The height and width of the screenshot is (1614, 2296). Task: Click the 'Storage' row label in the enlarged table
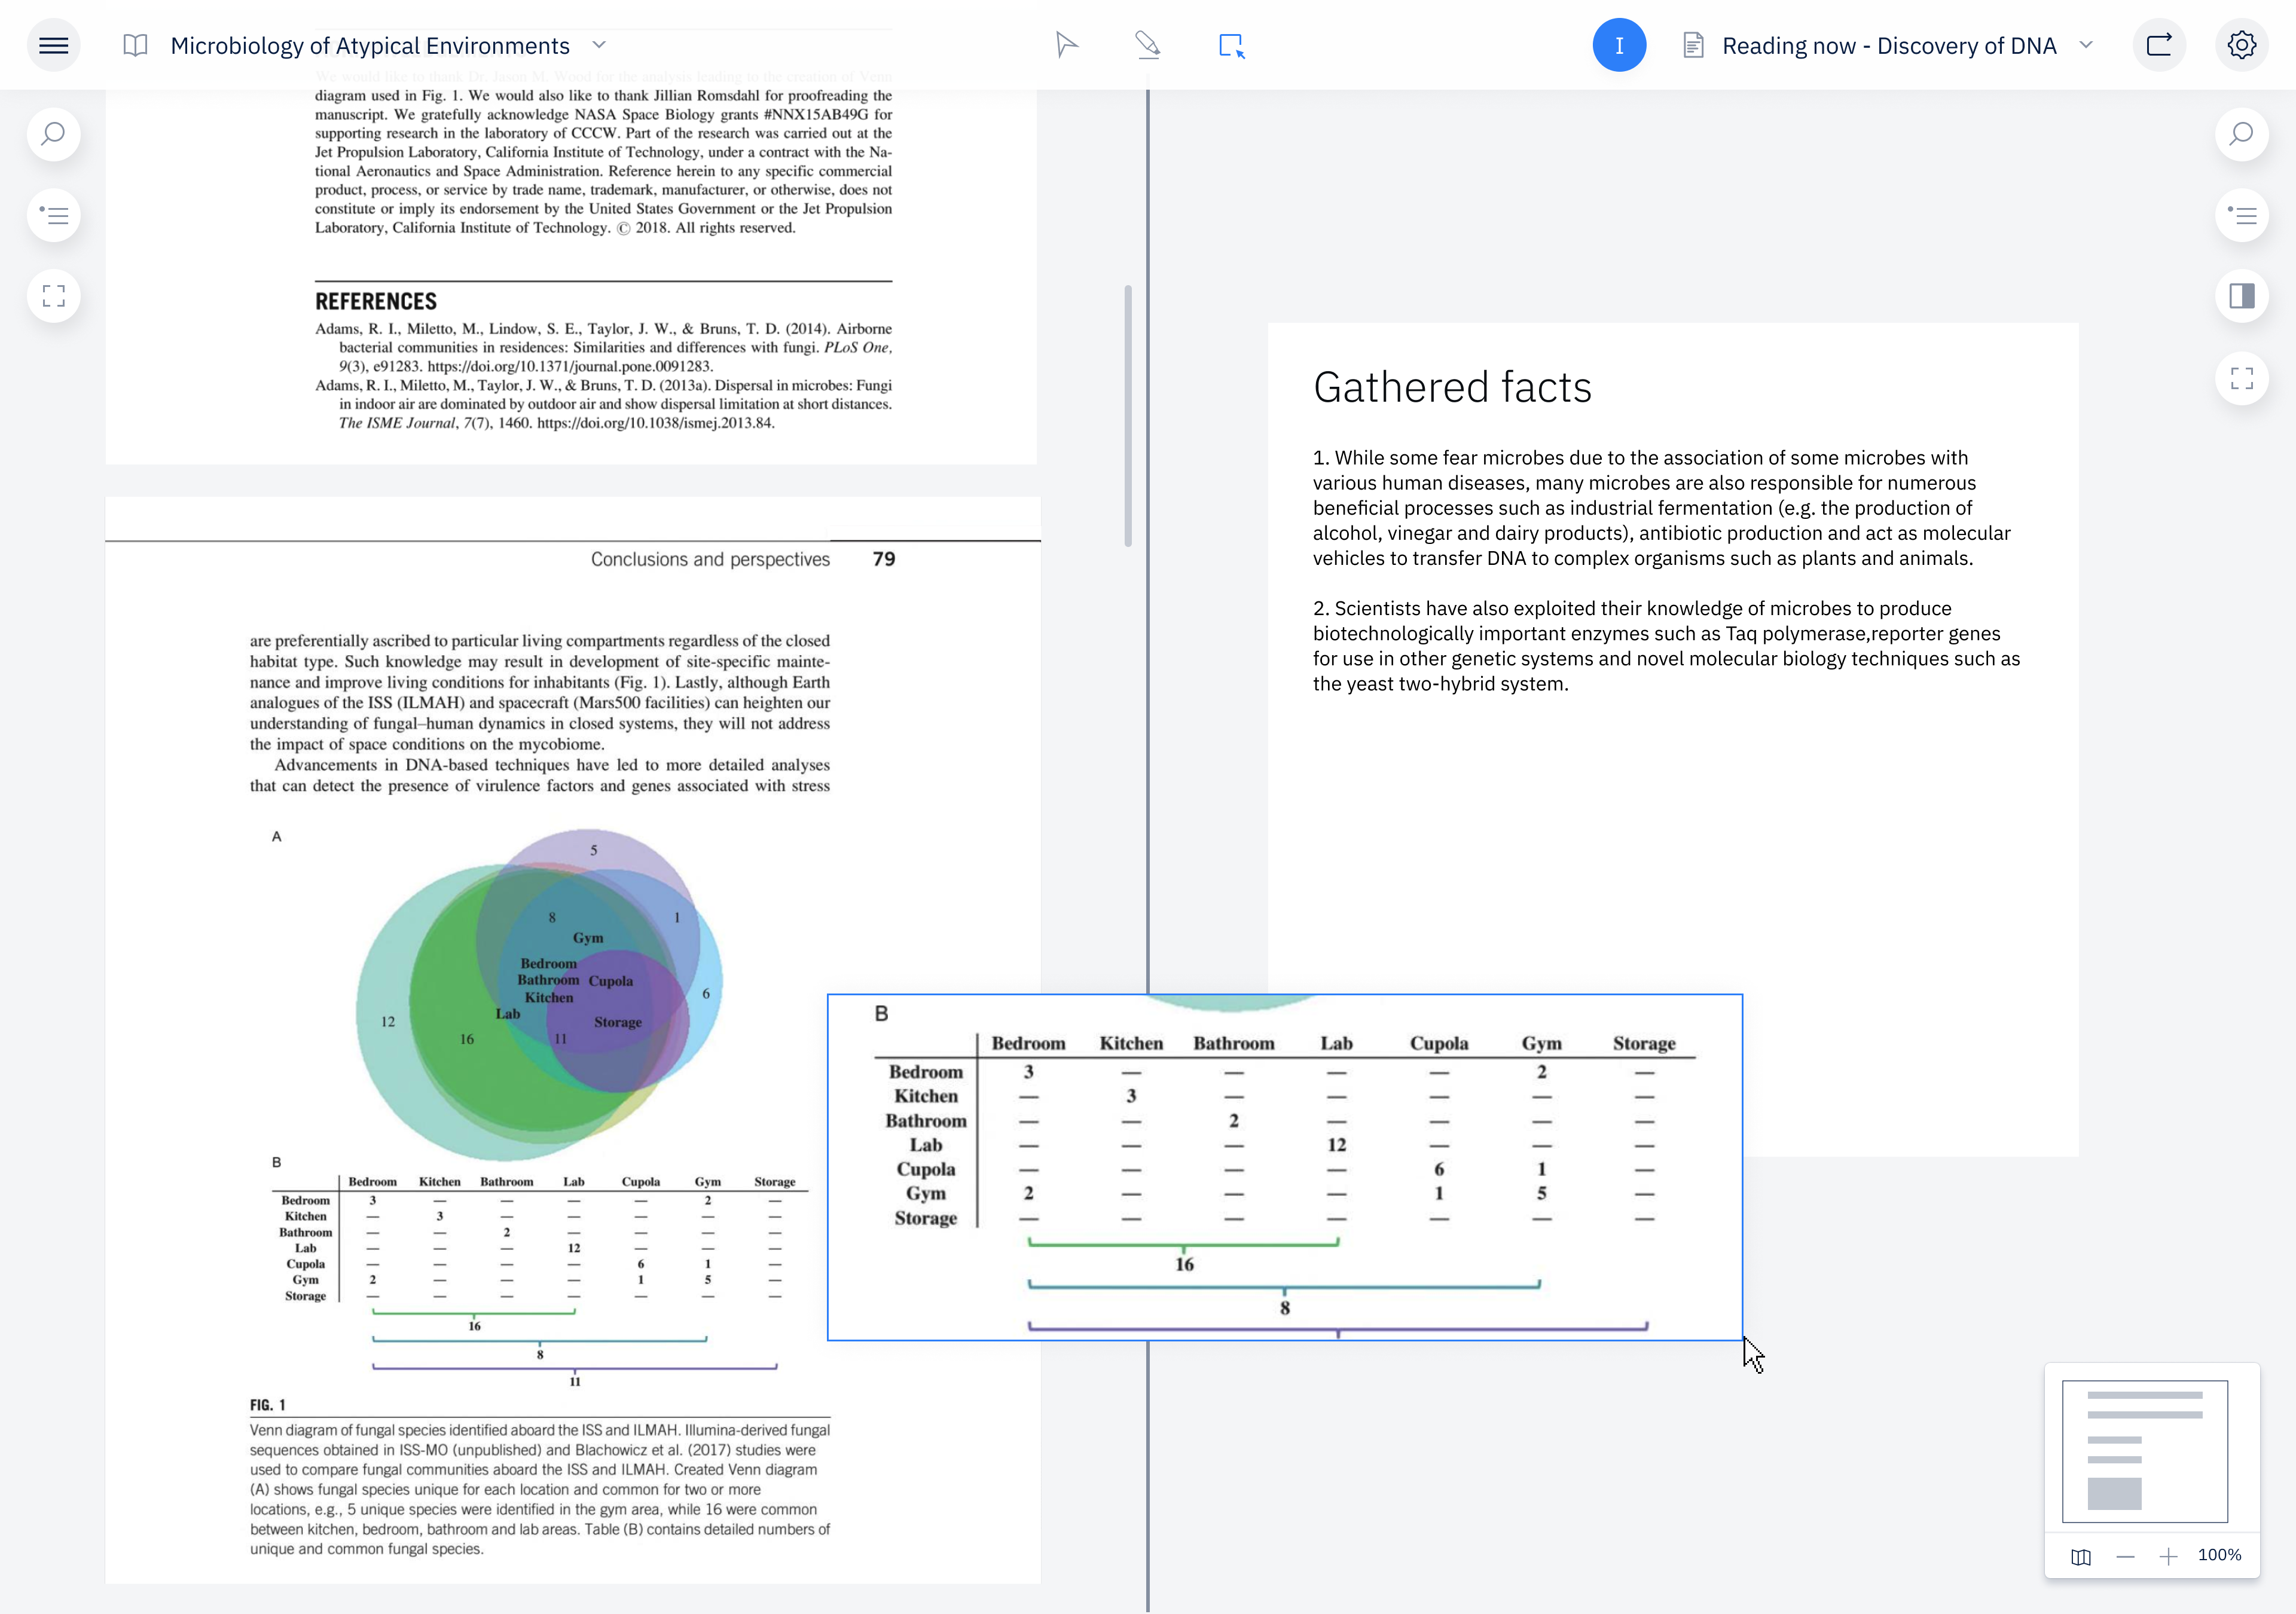[x=925, y=1218]
